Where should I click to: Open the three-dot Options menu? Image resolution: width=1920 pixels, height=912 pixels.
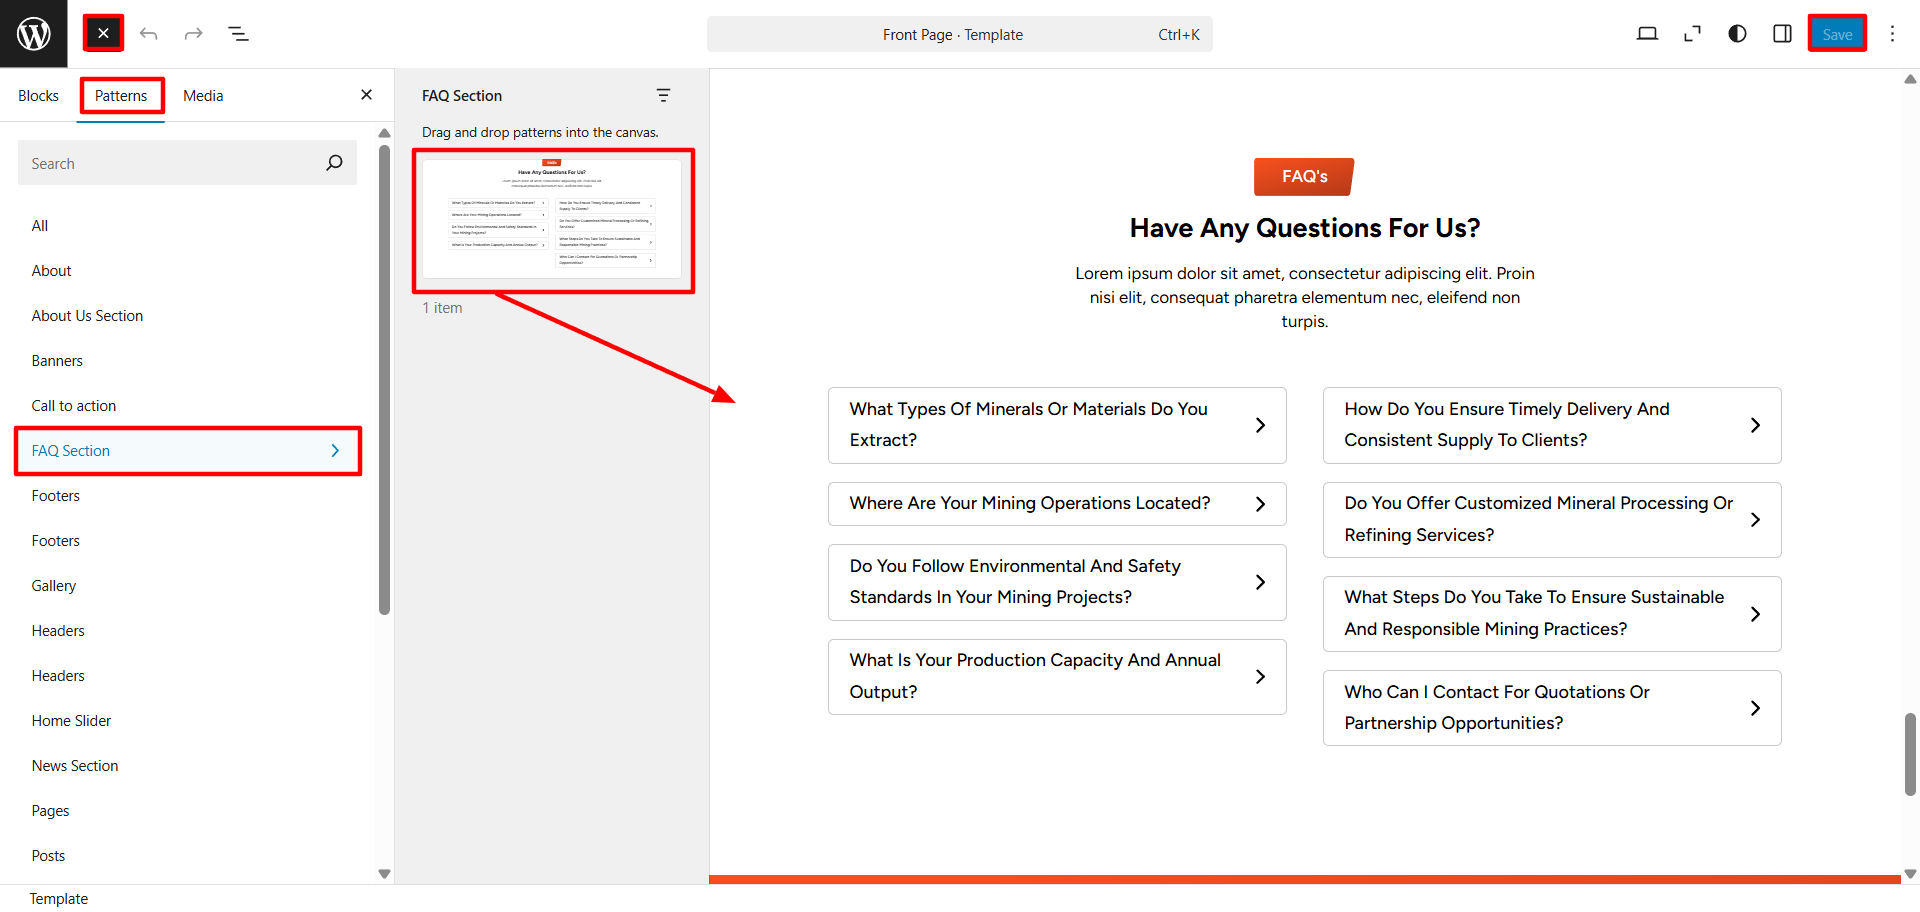1892,34
